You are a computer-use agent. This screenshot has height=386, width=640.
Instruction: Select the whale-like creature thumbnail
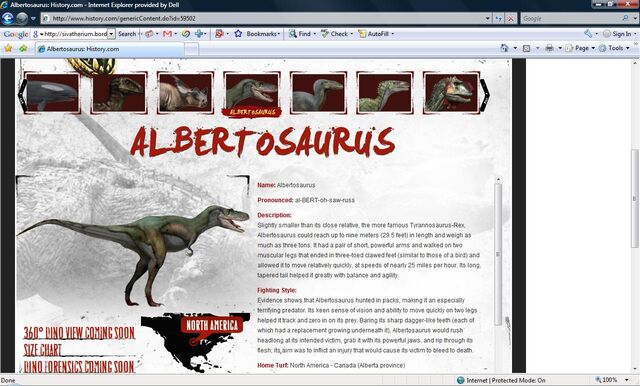[52, 93]
